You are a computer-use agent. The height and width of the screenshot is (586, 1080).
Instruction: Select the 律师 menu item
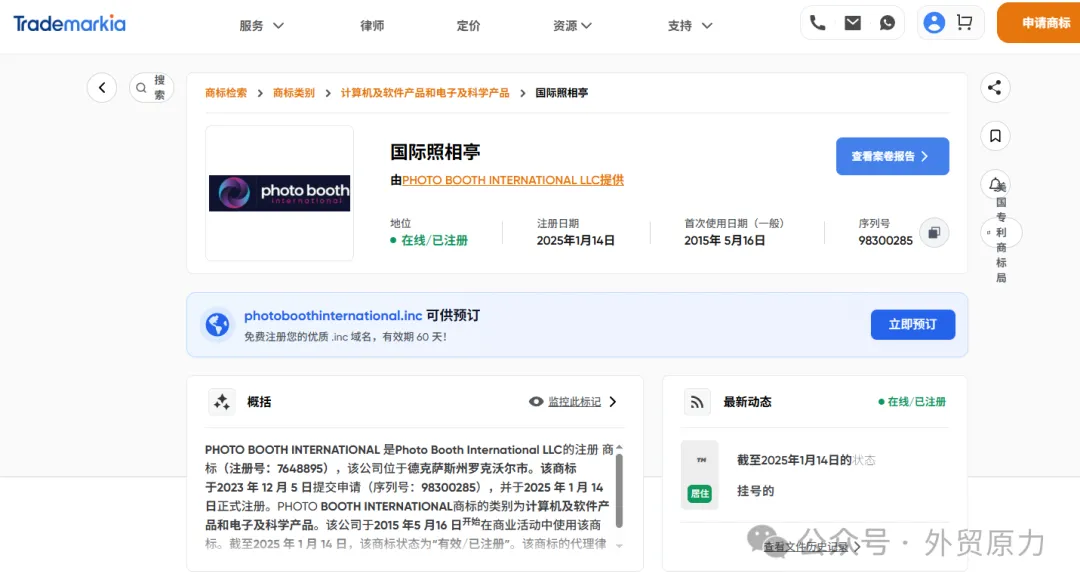pos(372,25)
